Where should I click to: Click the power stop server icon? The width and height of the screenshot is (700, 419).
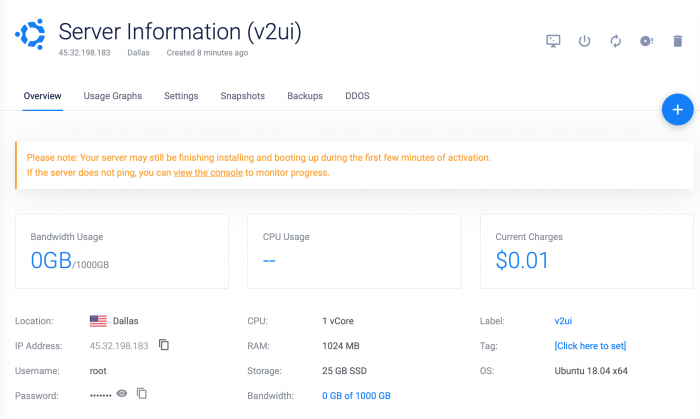(x=585, y=41)
